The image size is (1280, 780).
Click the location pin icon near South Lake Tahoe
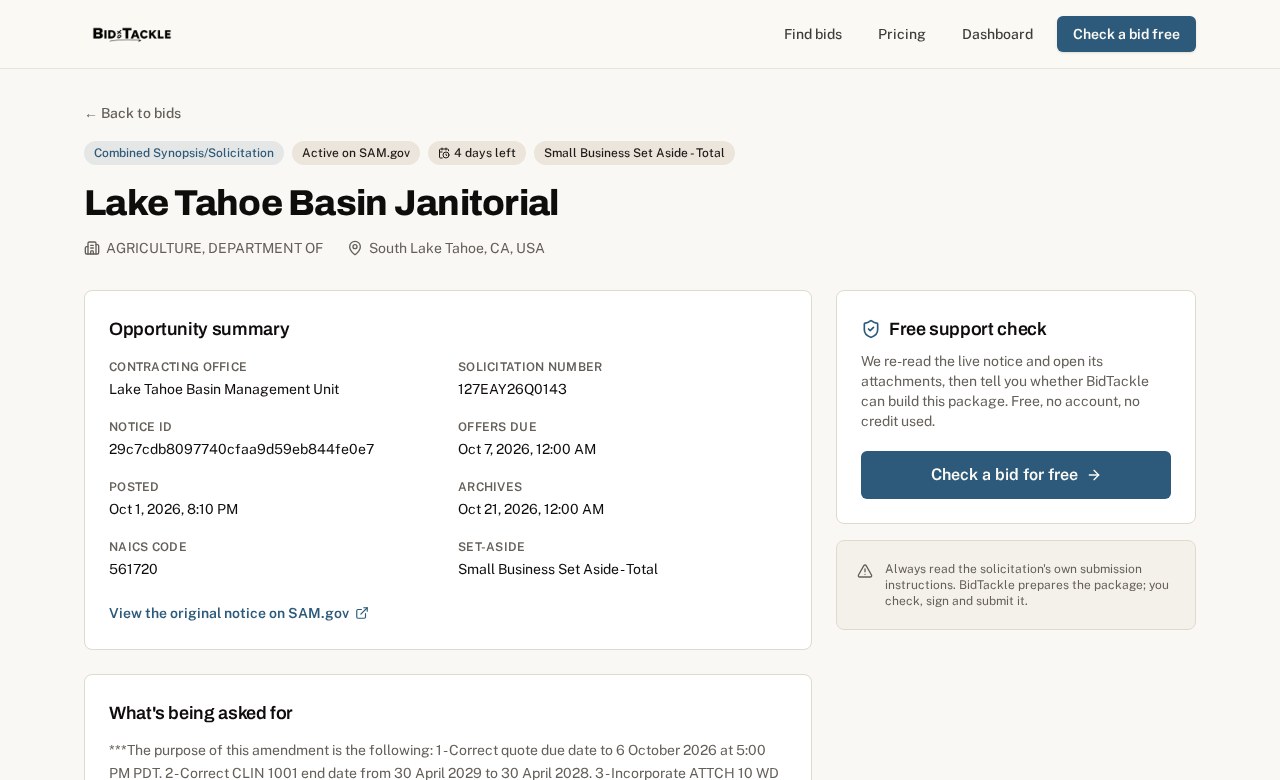(355, 248)
